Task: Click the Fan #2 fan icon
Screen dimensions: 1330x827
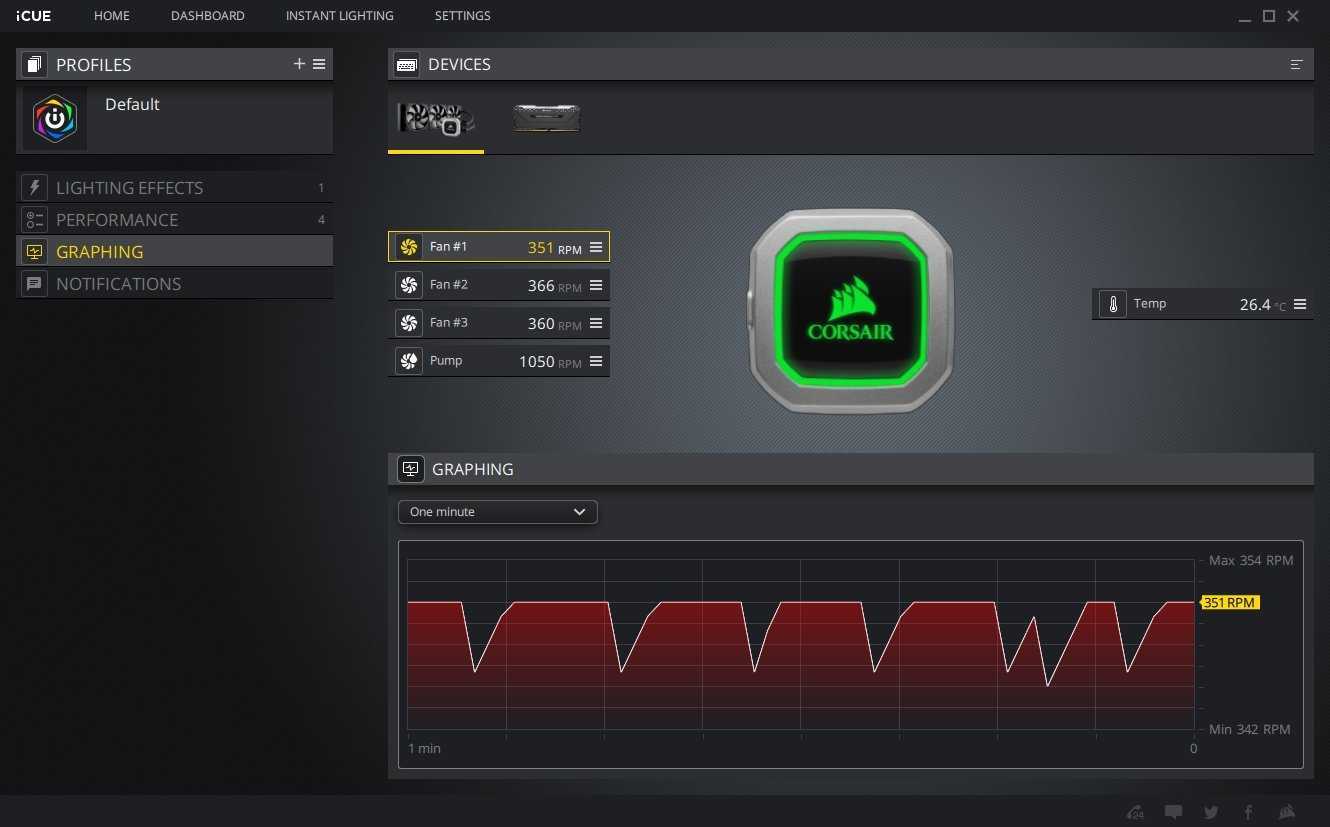Action: coord(408,285)
